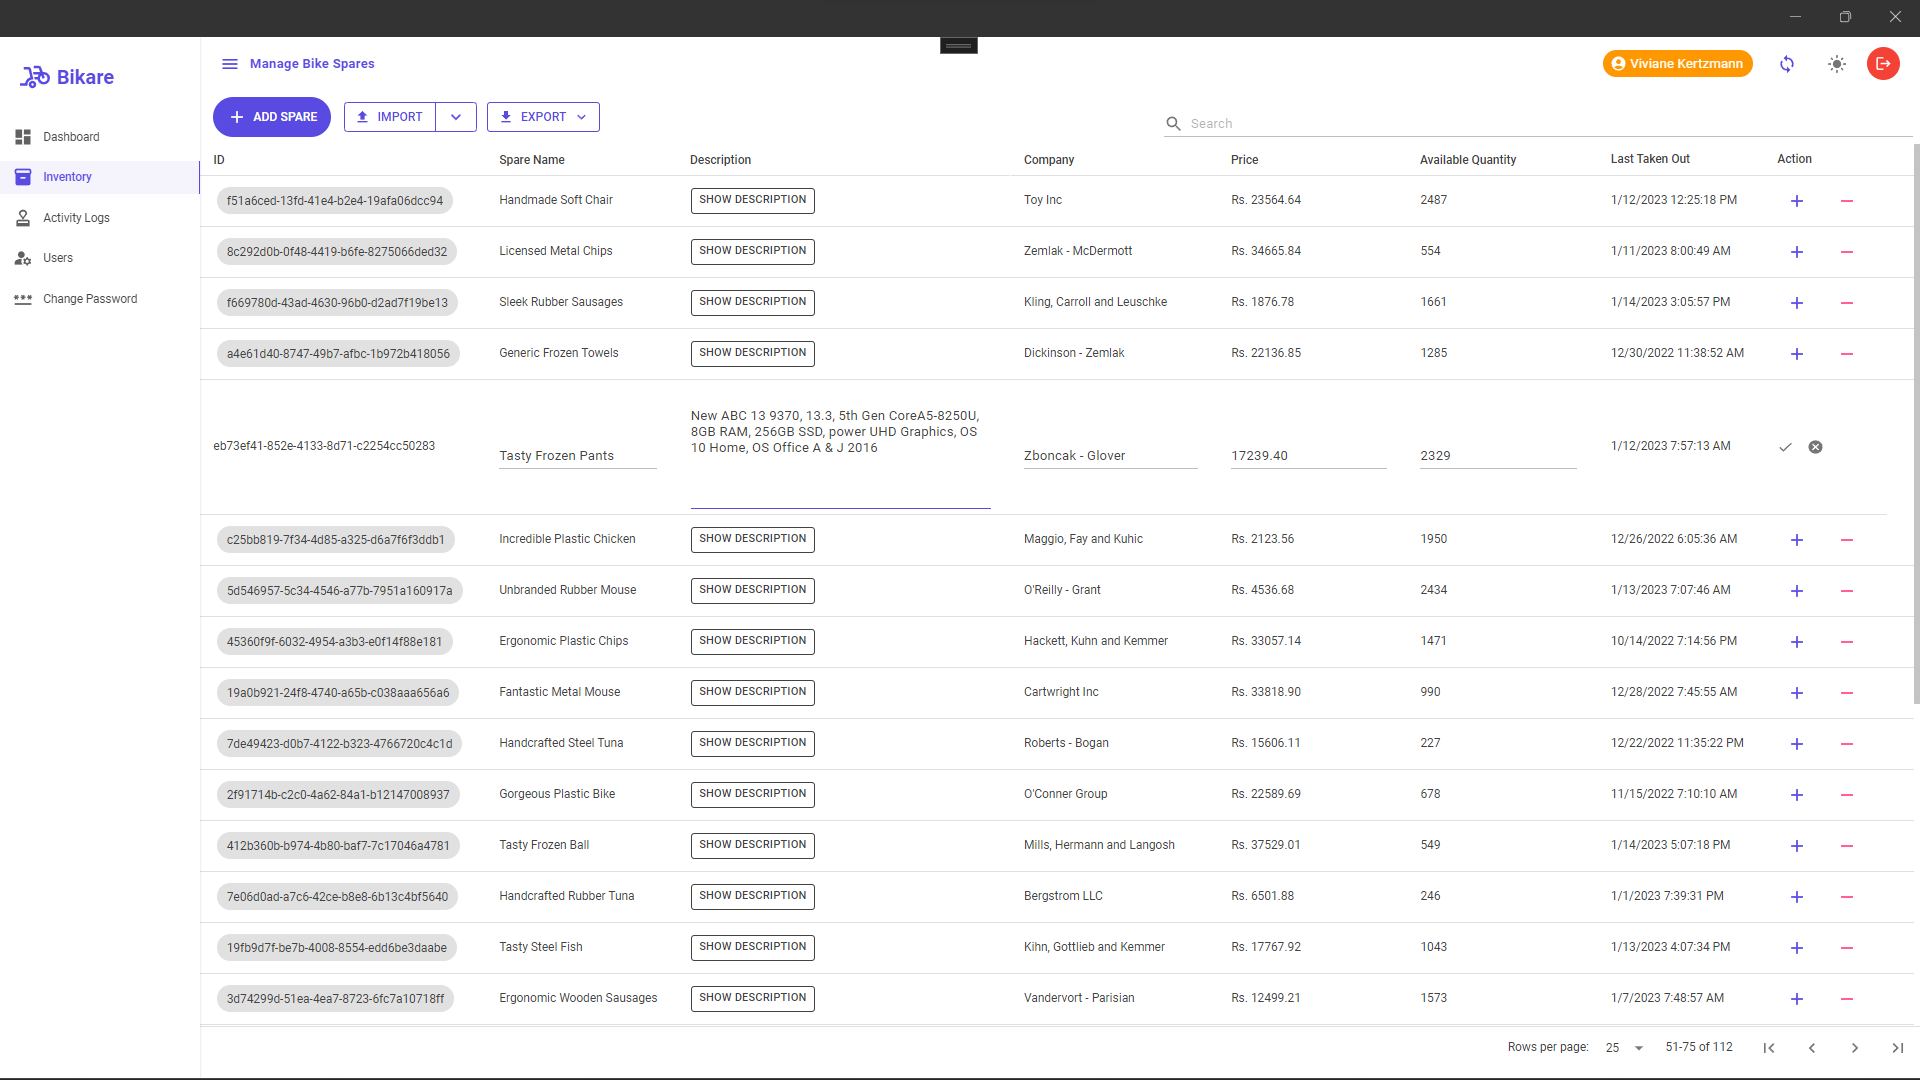Toggle the light/dark theme icon

[x=1837, y=64]
